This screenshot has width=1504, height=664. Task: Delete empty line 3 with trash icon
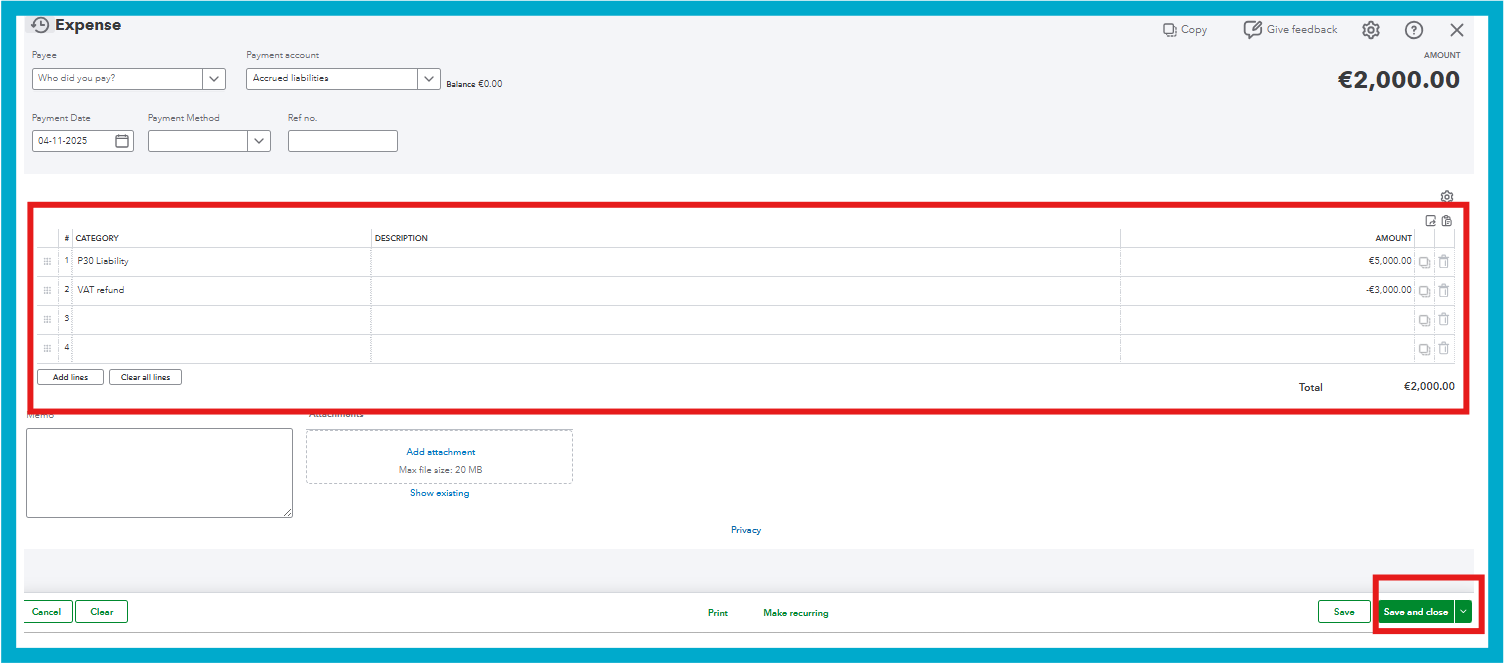(x=1444, y=320)
